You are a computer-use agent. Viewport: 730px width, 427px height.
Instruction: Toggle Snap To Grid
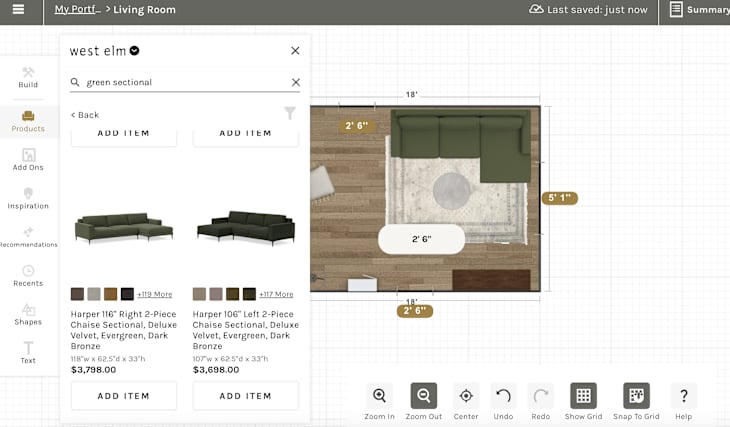636,396
